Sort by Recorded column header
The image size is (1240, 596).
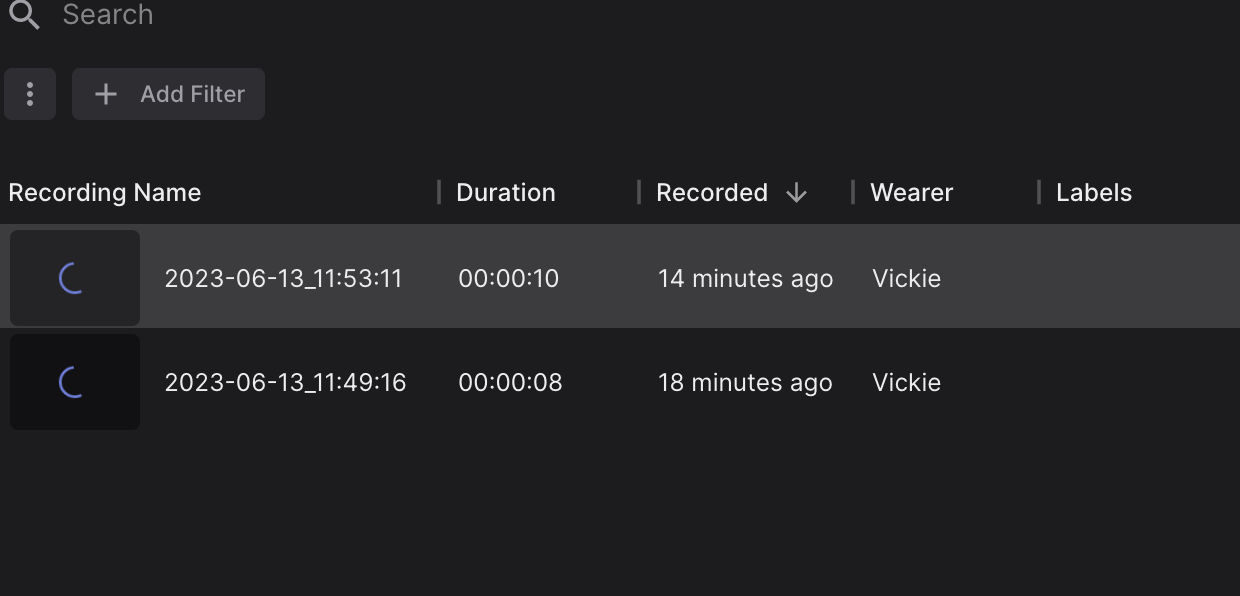[712, 193]
